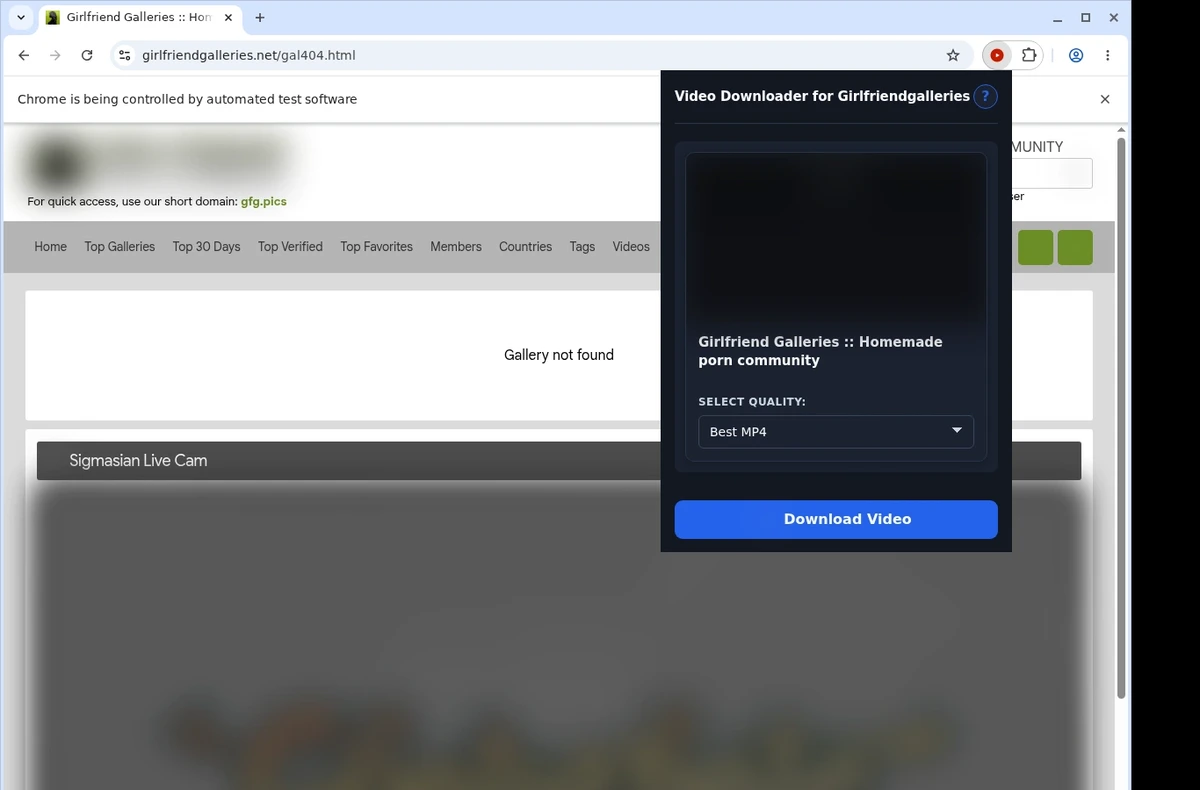Click the help question mark in Video Downloader
Viewport: 1200px width, 790px height.
click(x=985, y=96)
